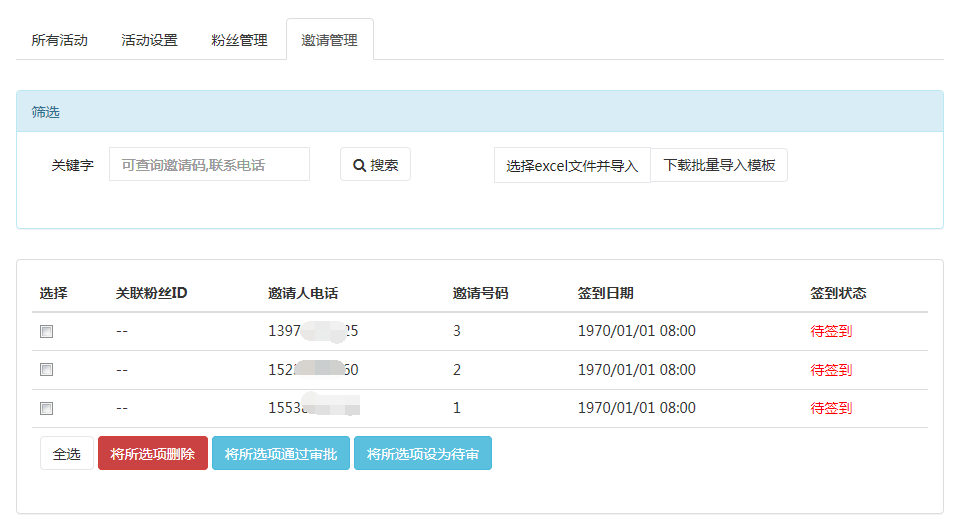Switch to the 活动设置 tab
The height and width of the screenshot is (527, 958).
pyautogui.click(x=149, y=41)
